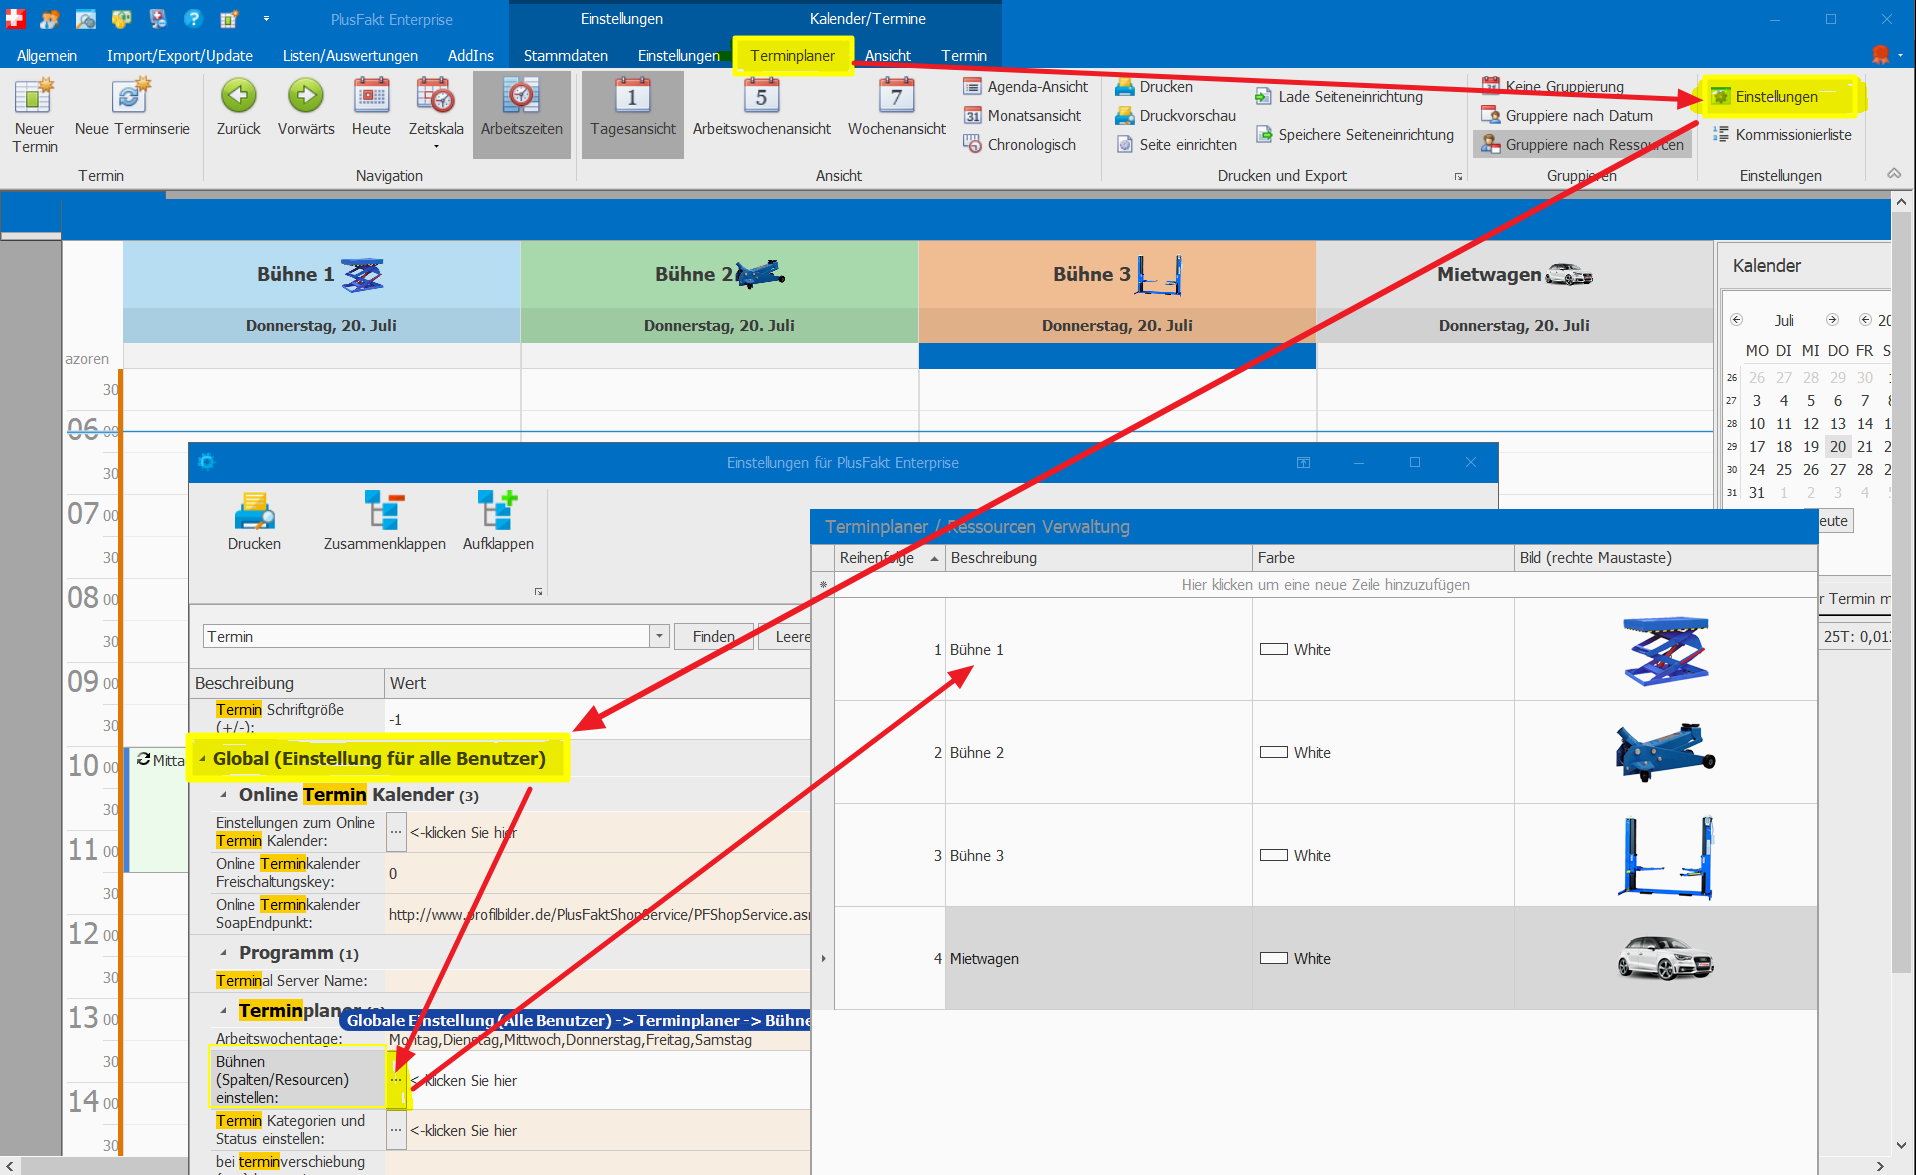Click row to add a new line

(x=1325, y=585)
